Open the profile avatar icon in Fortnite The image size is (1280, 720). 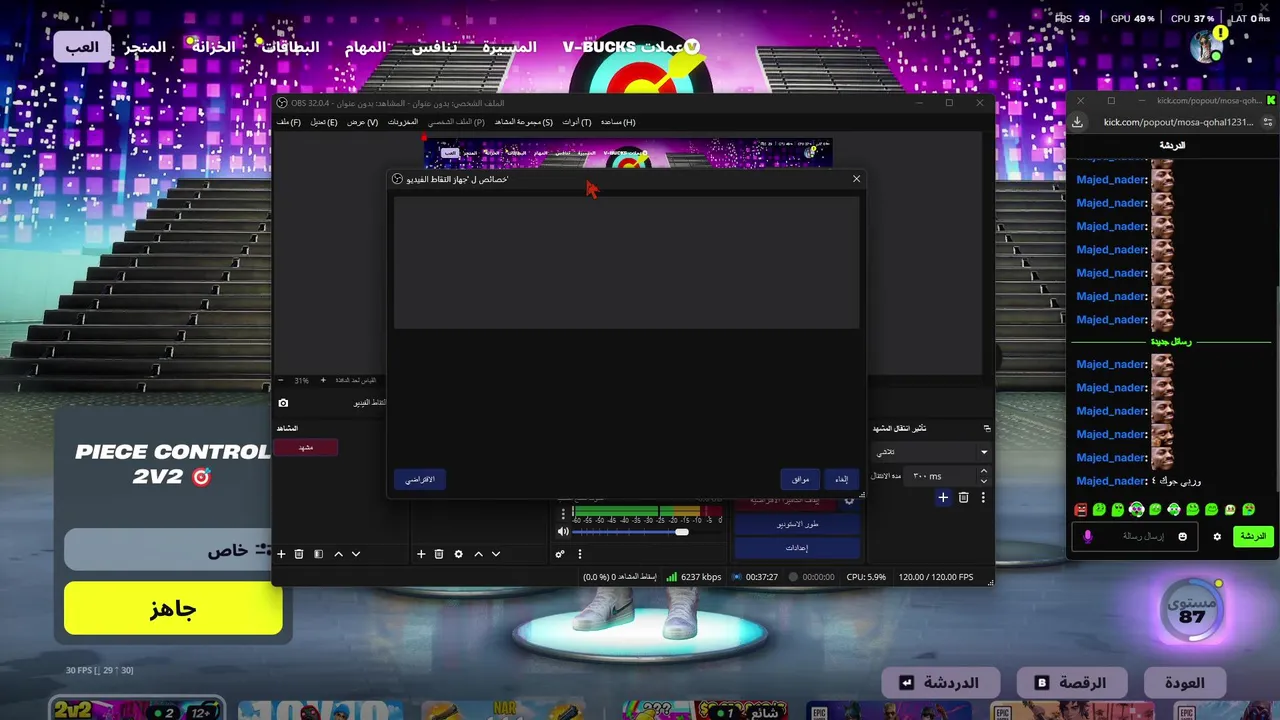[1208, 46]
